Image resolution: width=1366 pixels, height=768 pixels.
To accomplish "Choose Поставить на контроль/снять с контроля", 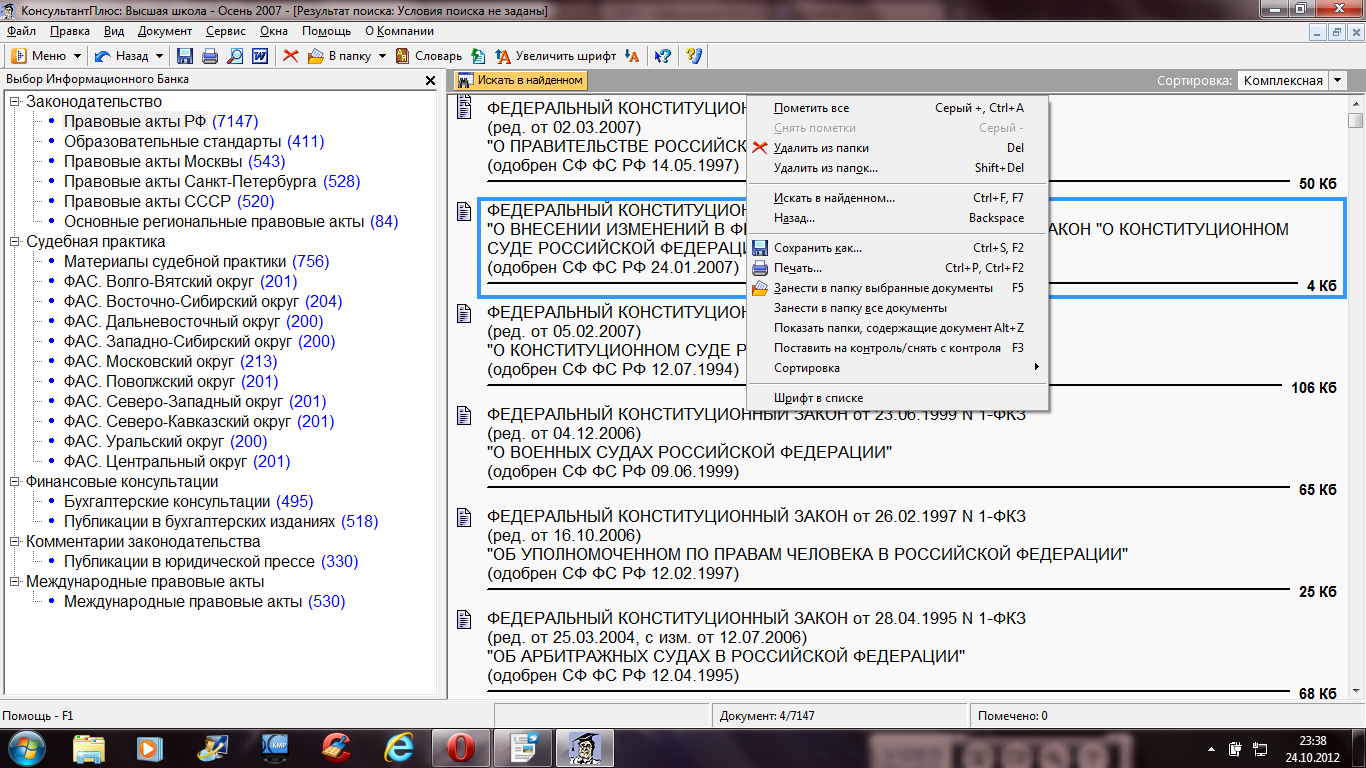I will click(897, 348).
